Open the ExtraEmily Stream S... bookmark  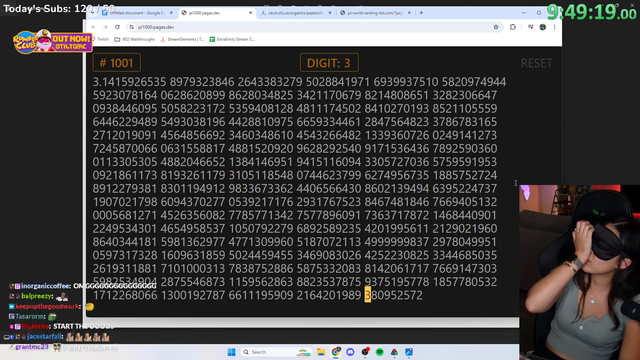tap(232, 39)
